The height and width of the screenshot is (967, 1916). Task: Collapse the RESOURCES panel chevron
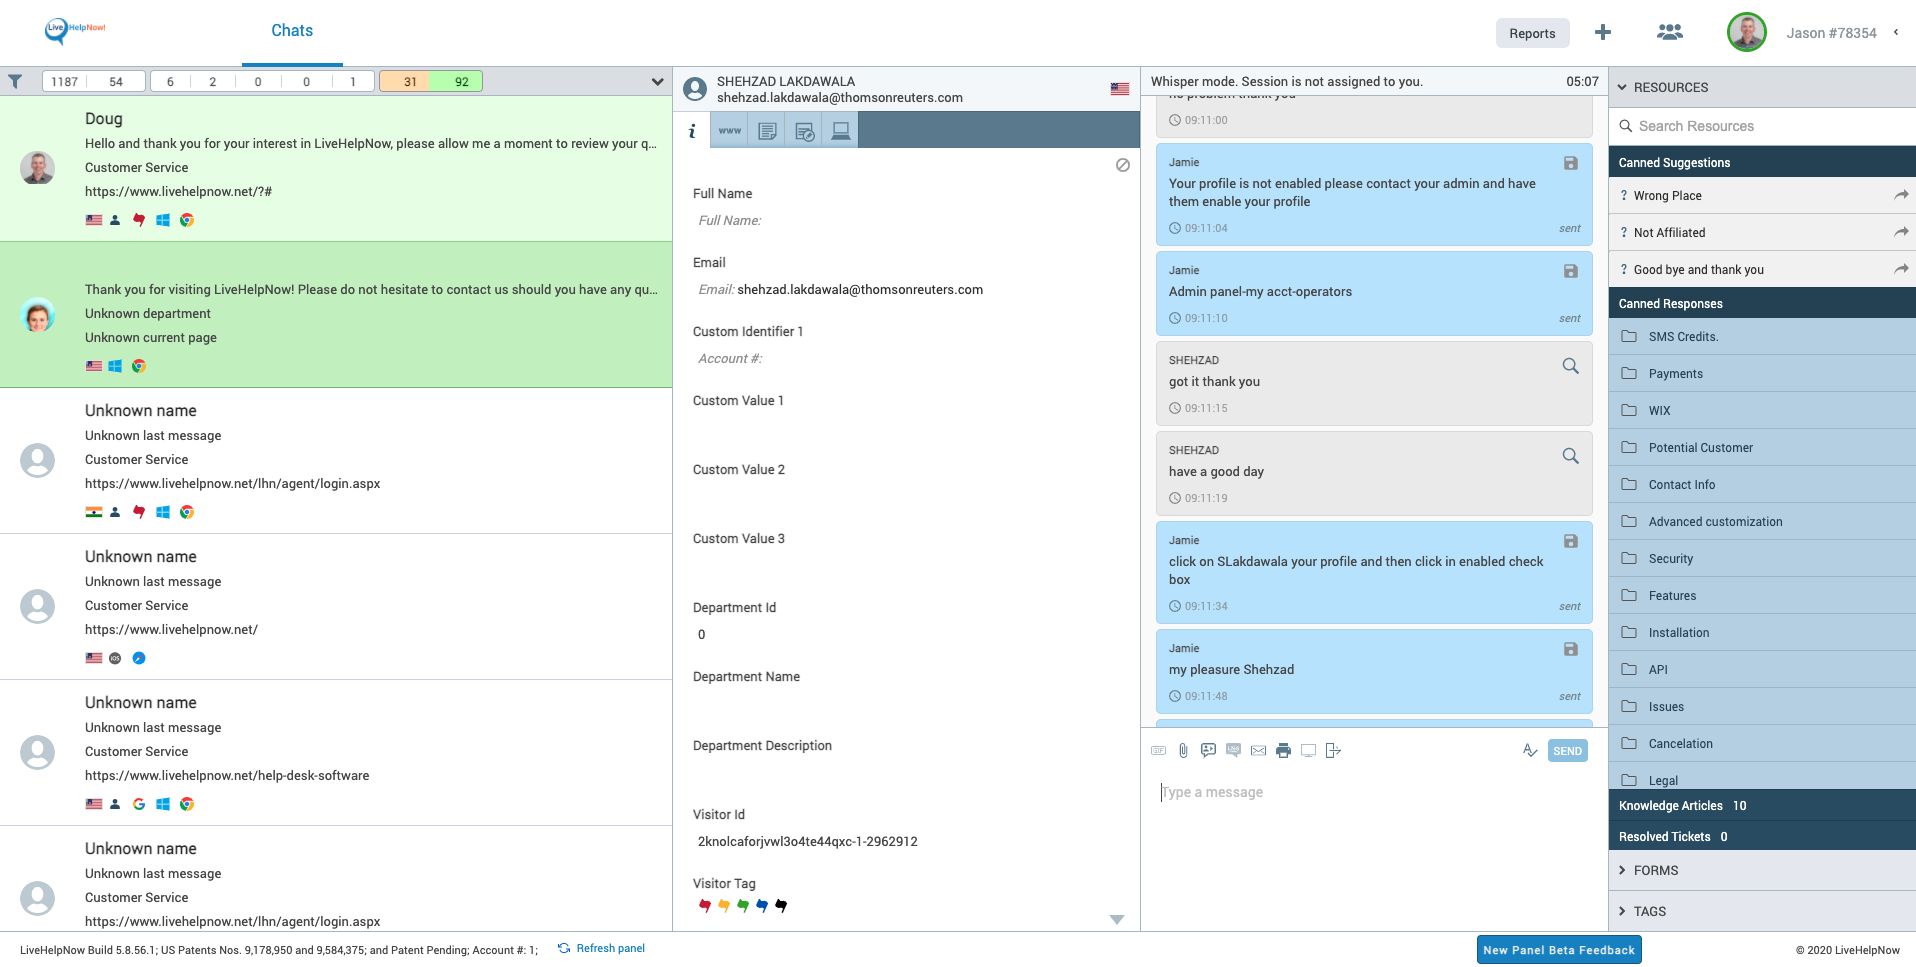pos(1622,87)
